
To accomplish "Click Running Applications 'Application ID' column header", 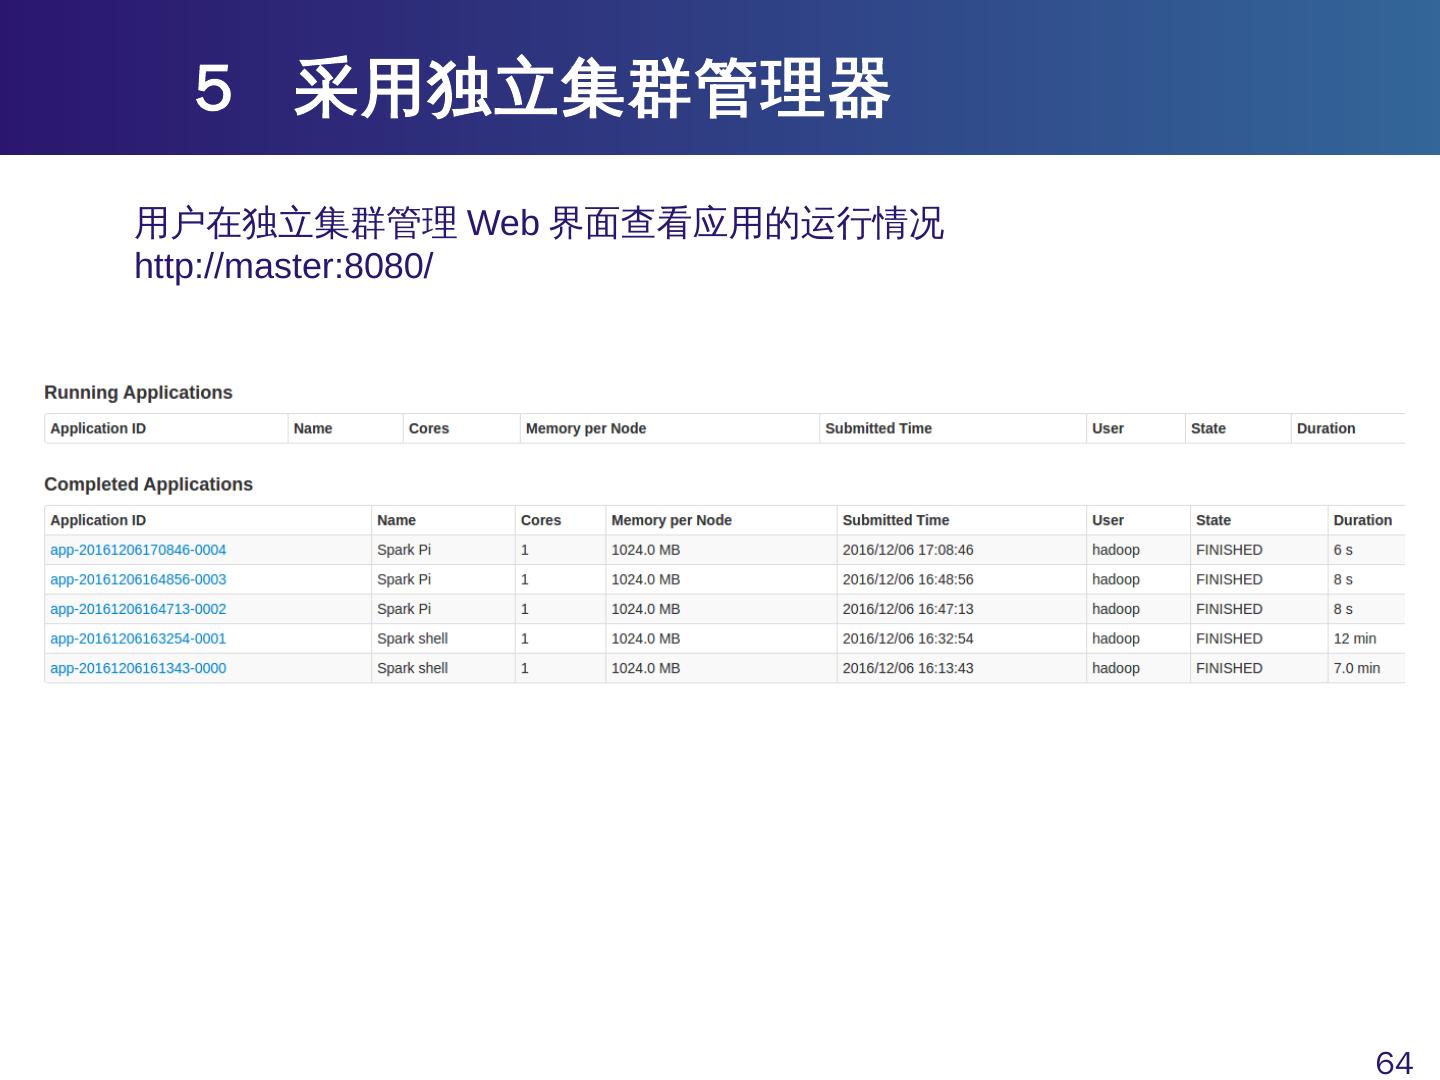I will pyautogui.click(x=98, y=428).
